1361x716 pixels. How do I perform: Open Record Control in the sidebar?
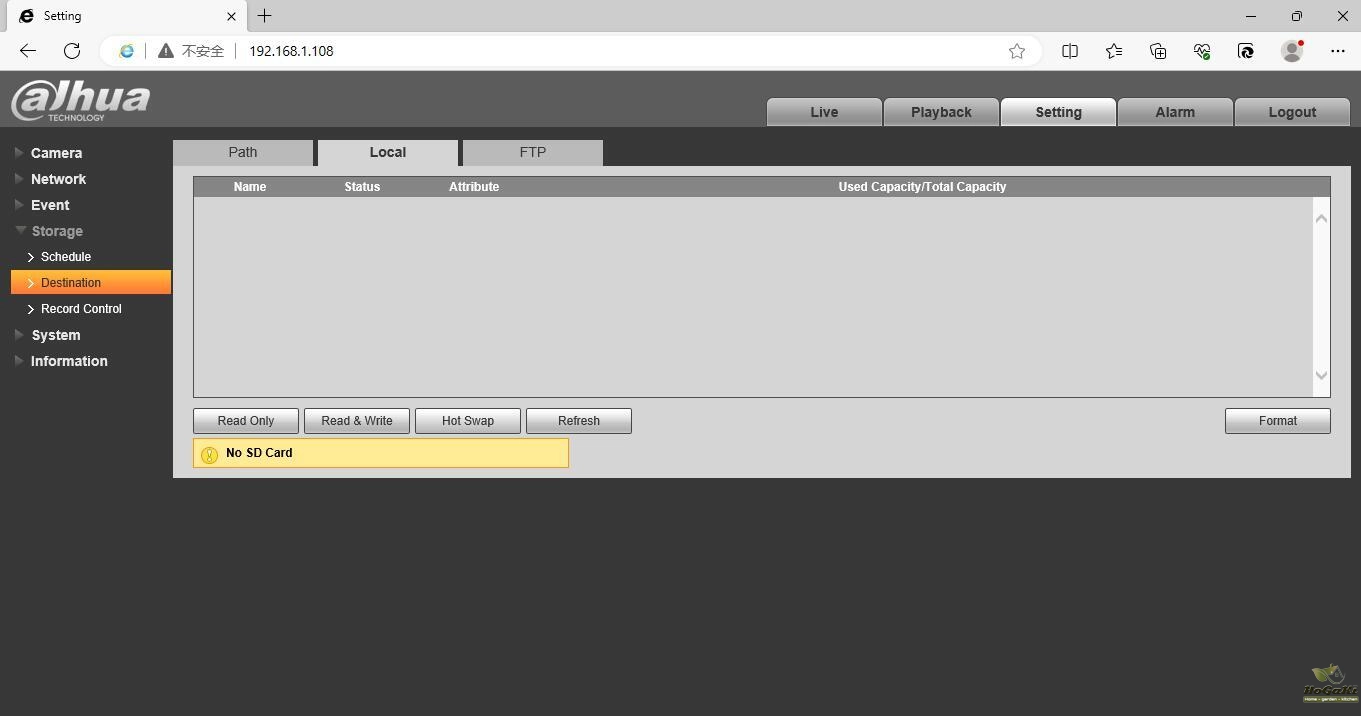[81, 309]
